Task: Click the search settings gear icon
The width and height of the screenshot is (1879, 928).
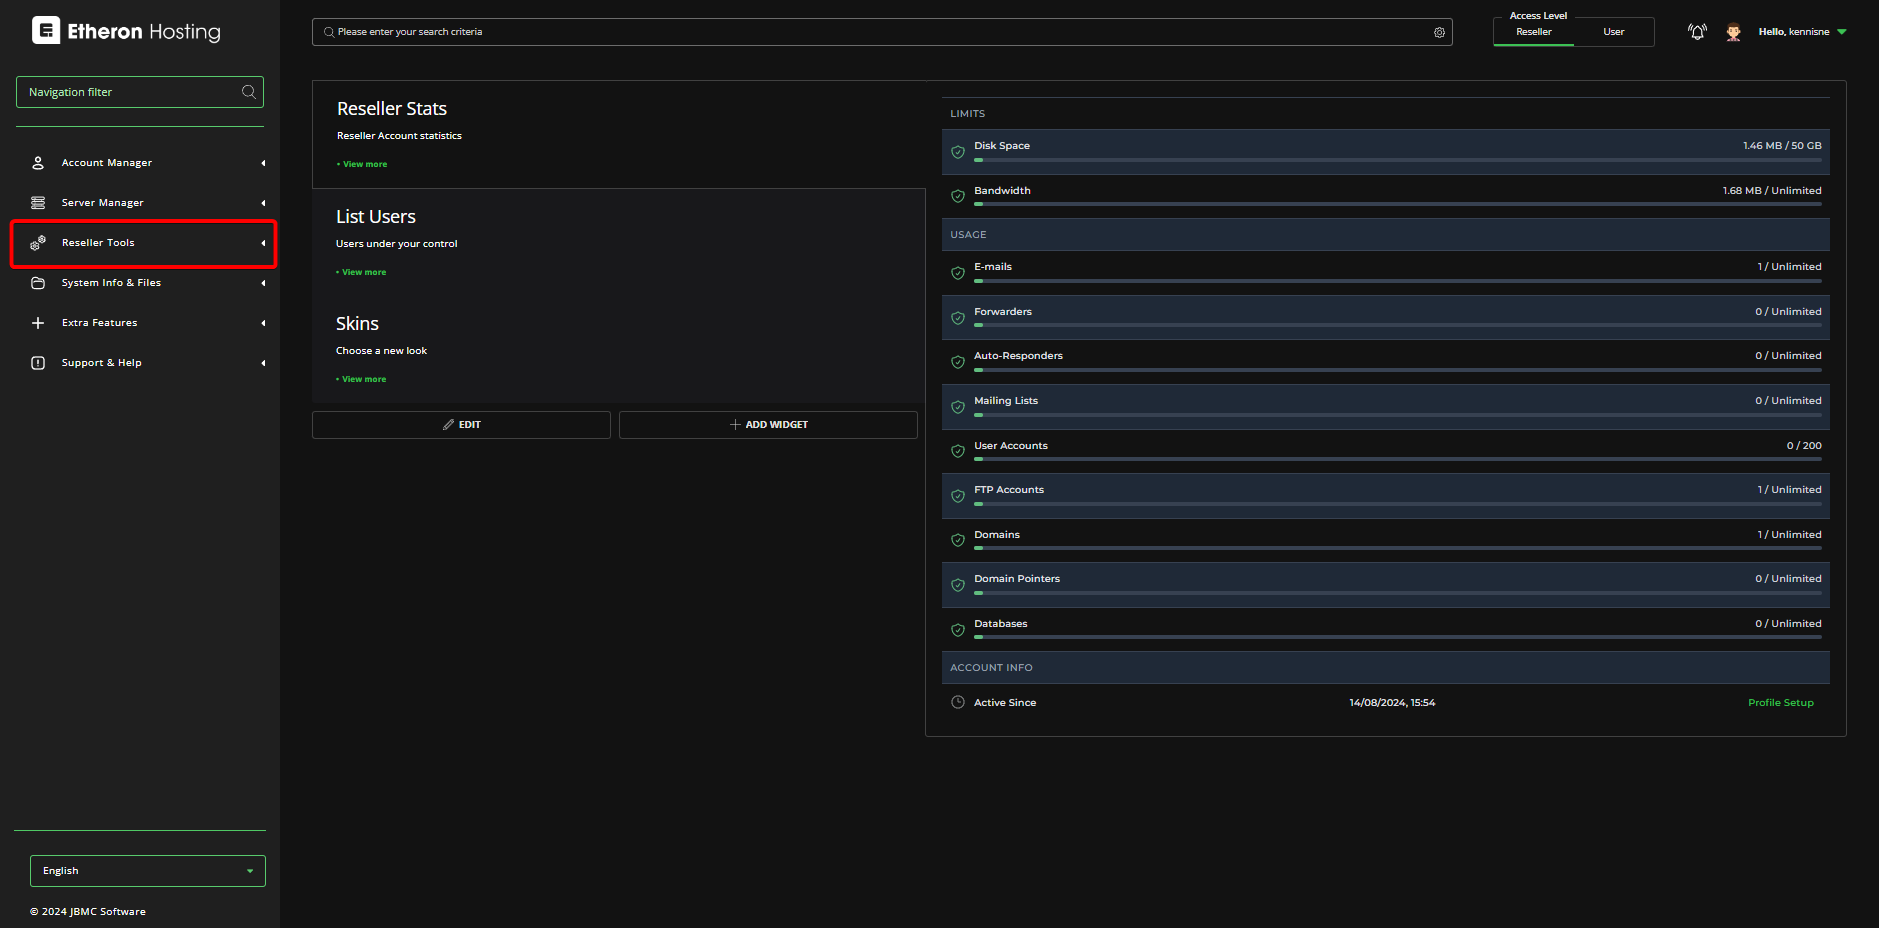Action: (x=1439, y=32)
